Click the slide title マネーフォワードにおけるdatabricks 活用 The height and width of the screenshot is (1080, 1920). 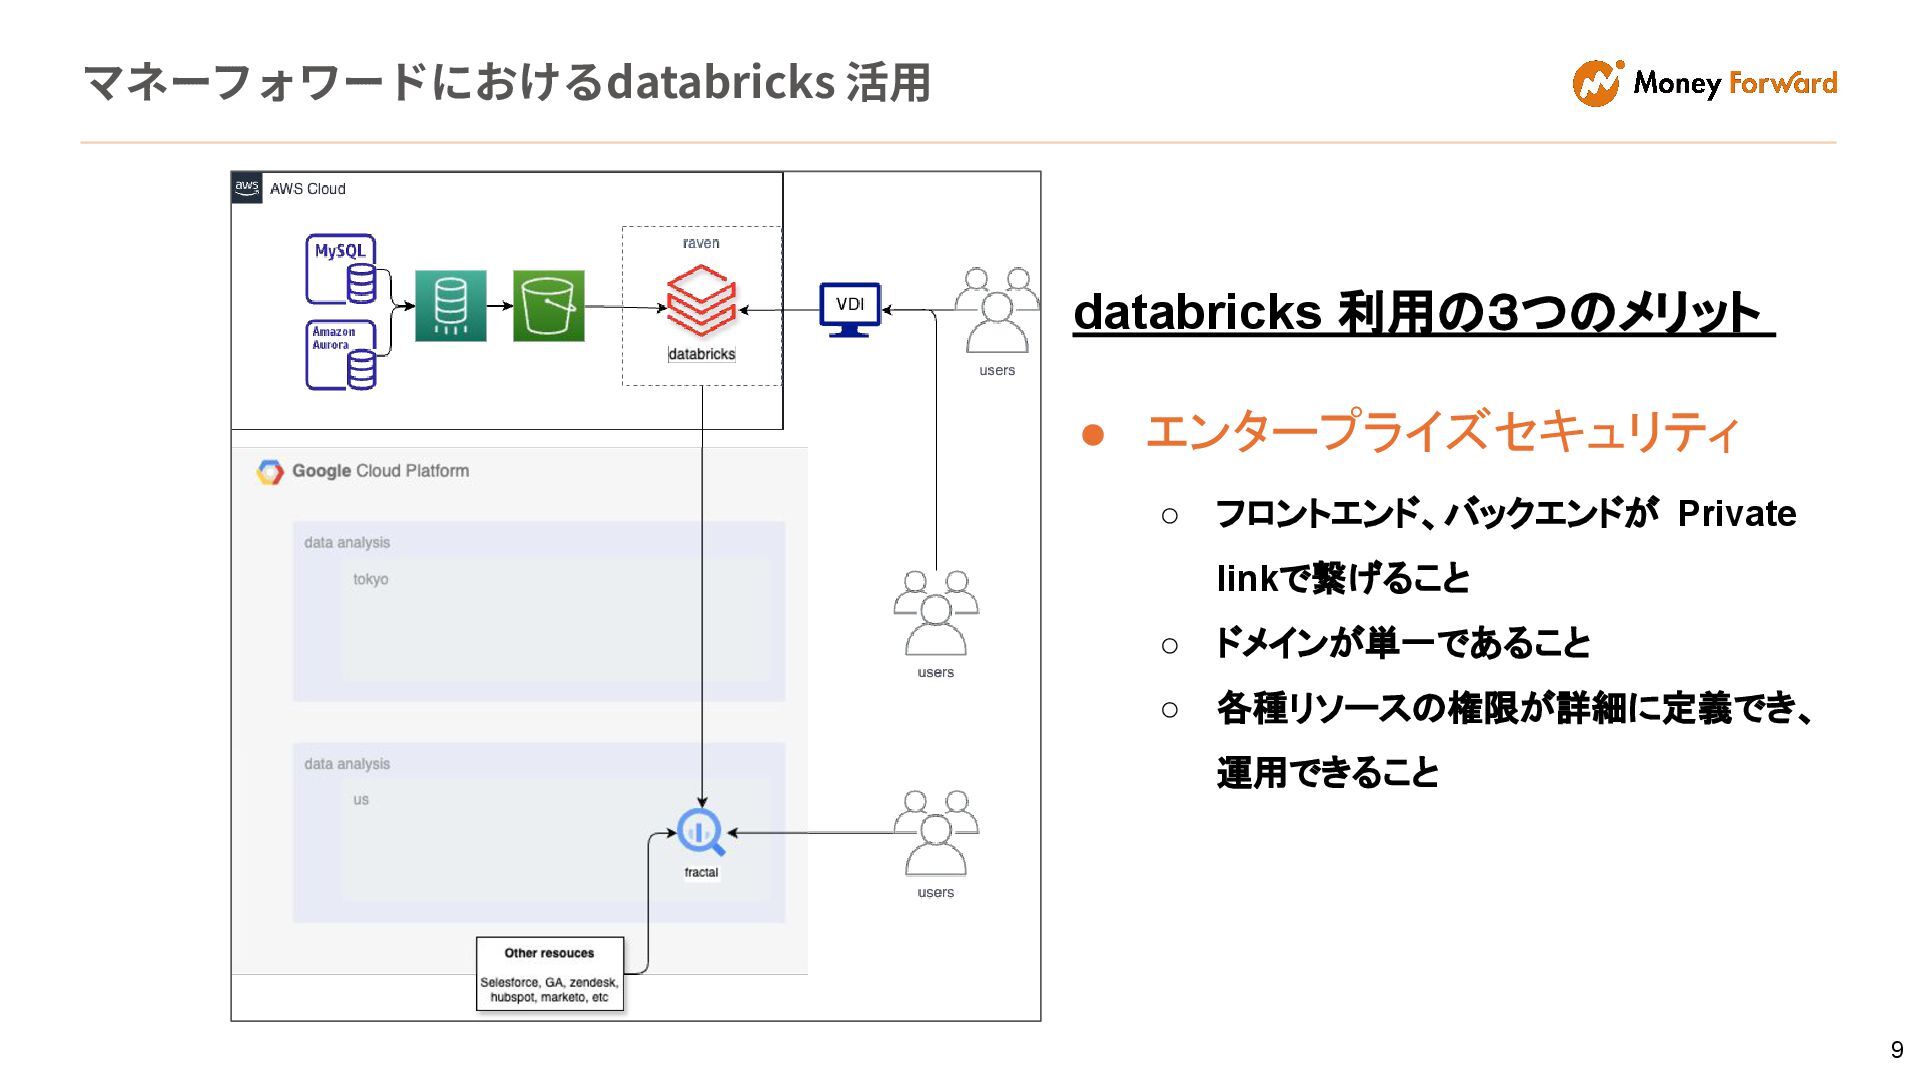pos(507,82)
